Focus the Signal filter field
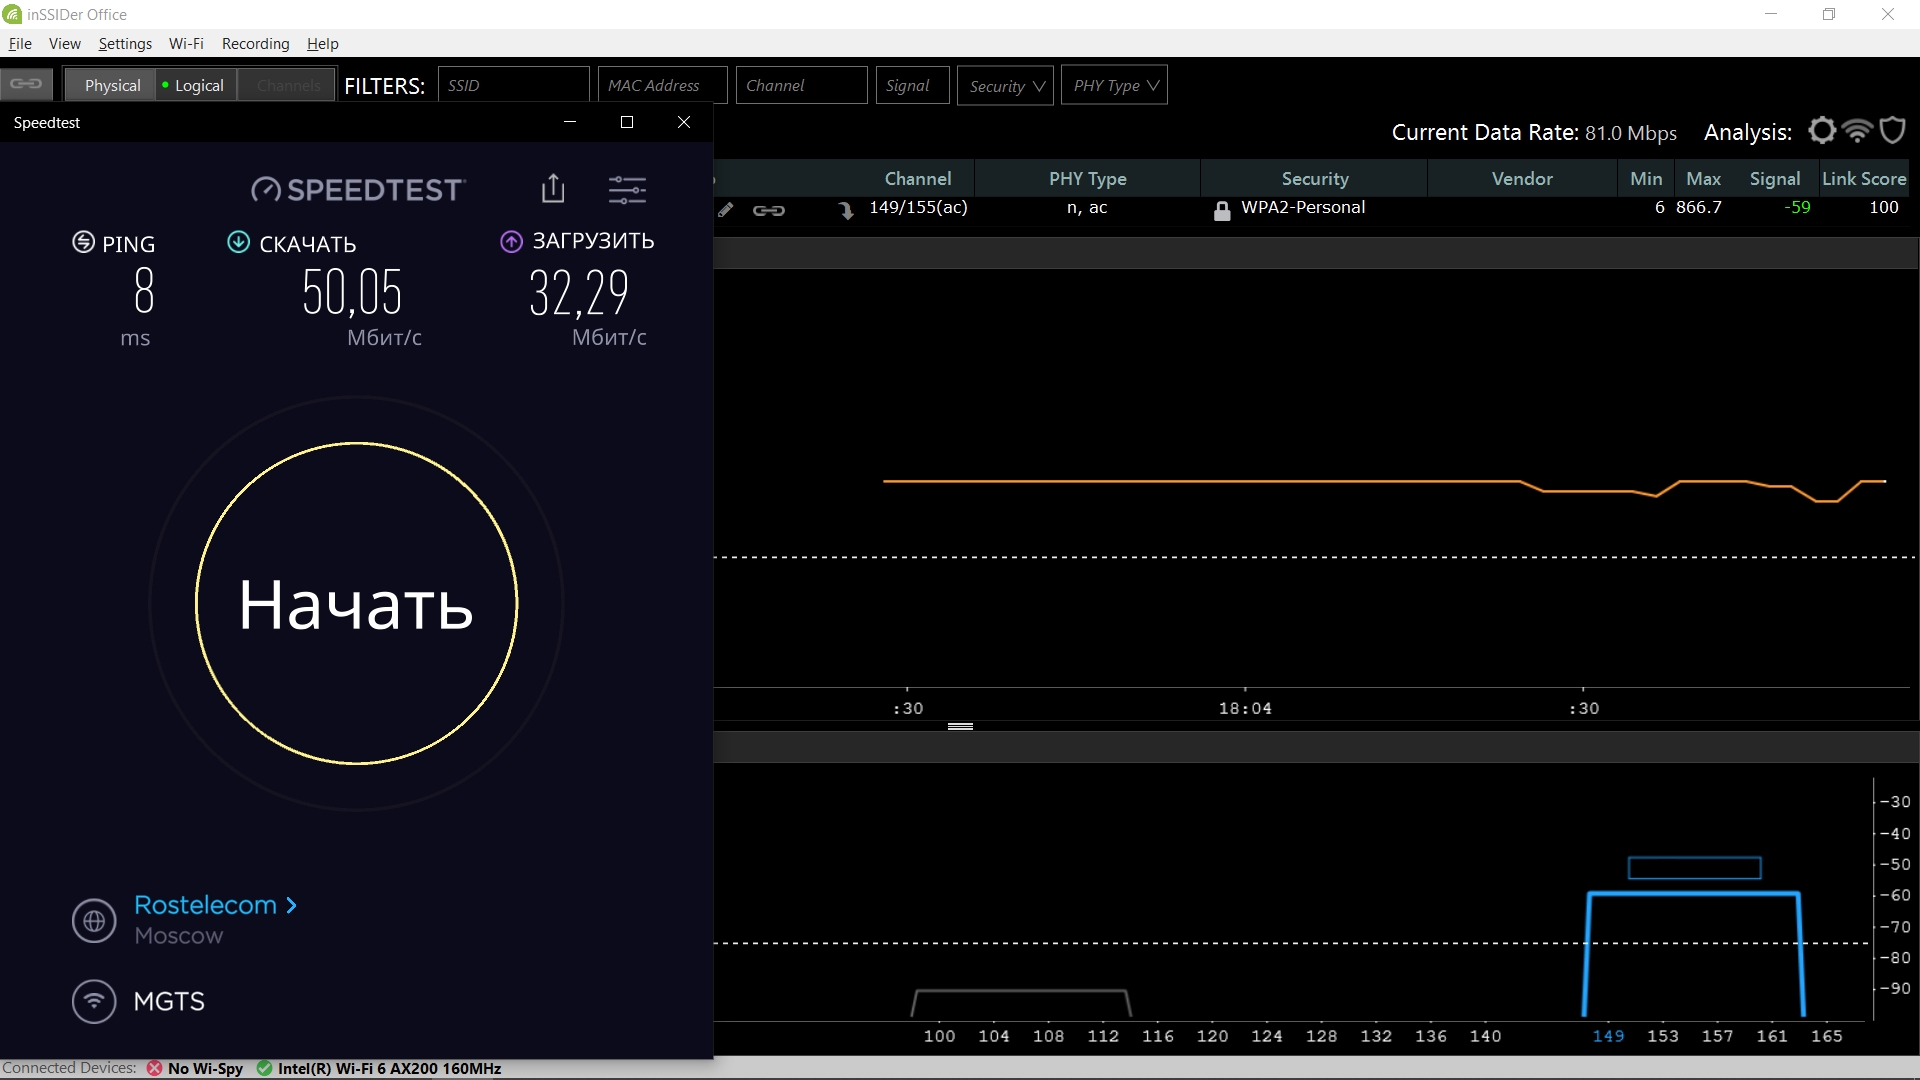Viewport: 1920px width, 1080px height. (912, 85)
